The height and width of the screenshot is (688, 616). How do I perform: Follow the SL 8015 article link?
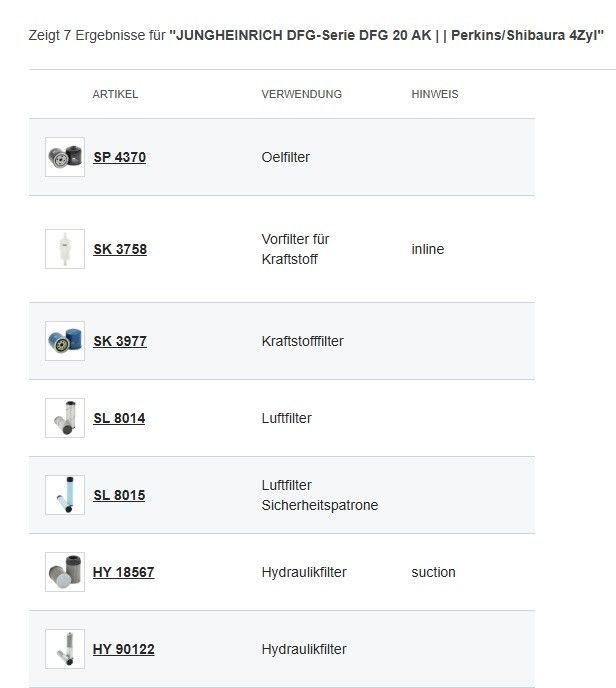[119, 495]
